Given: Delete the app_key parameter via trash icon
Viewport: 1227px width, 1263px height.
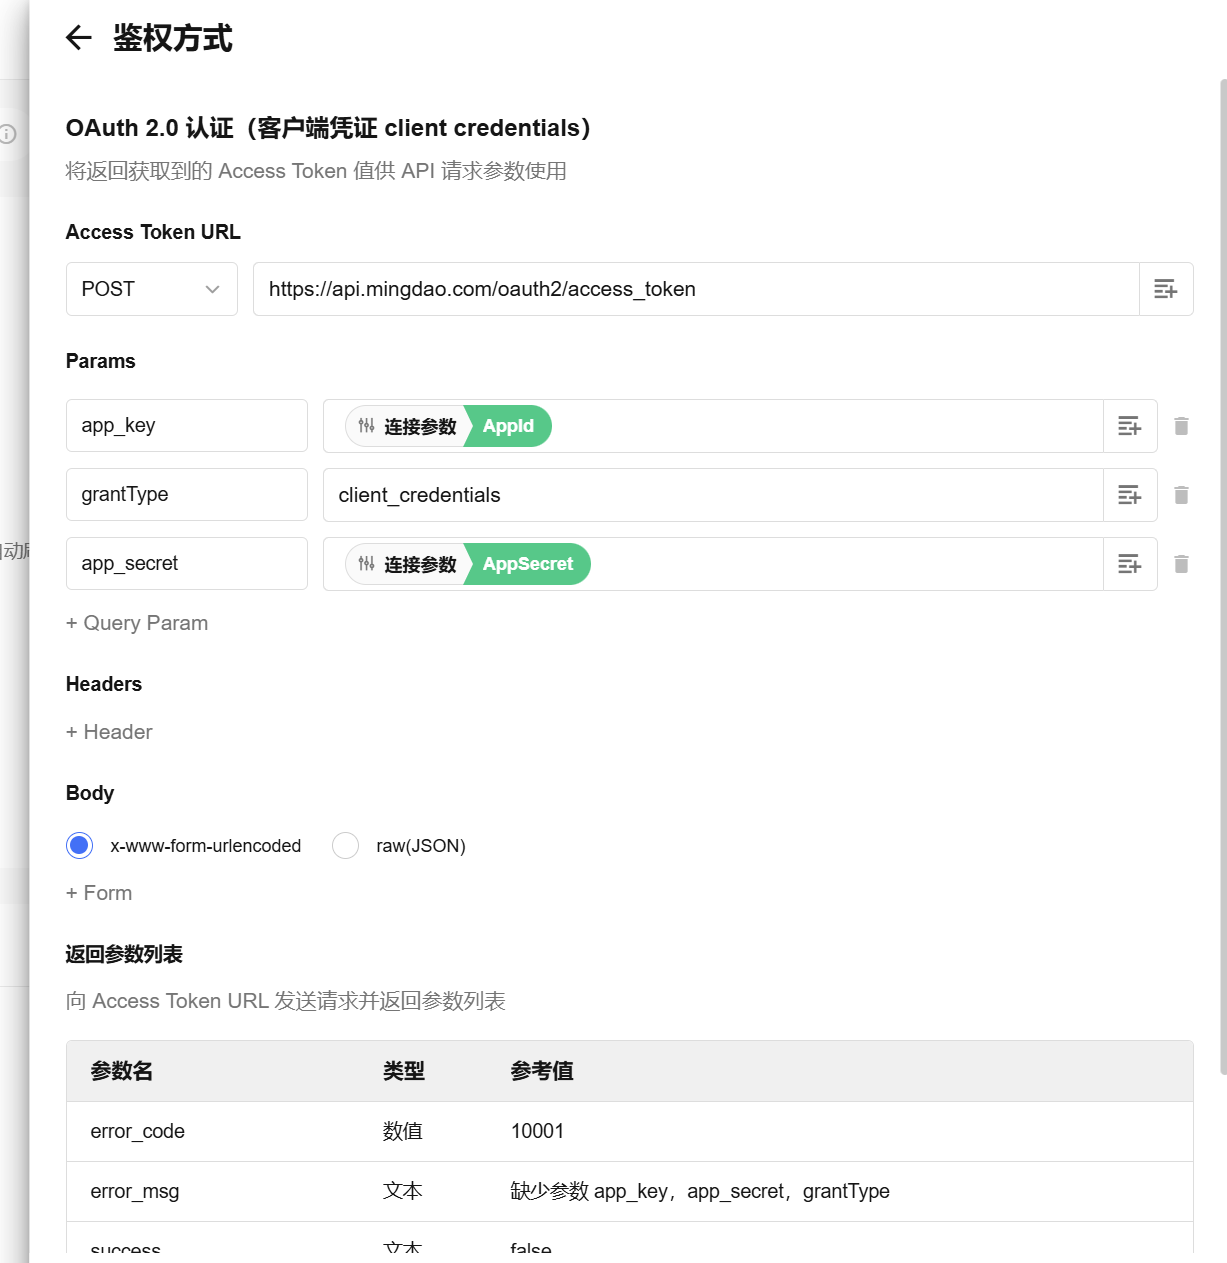Looking at the screenshot, I should pyautogui.click(x=1181, y=425).
